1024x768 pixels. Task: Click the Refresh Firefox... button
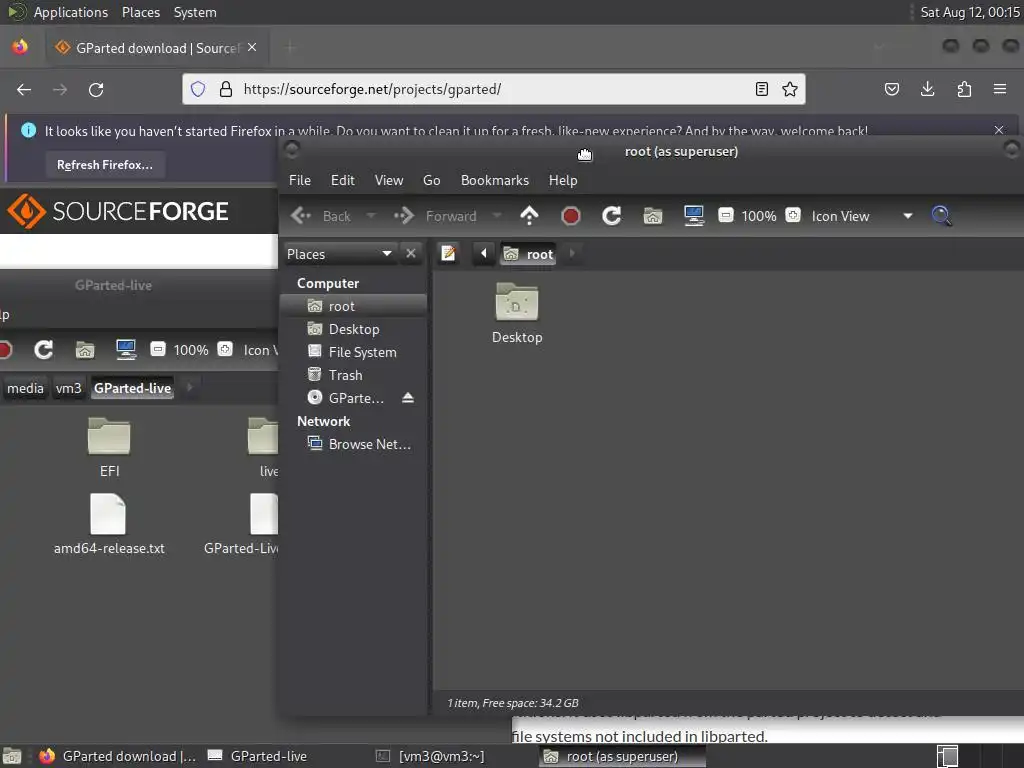point(105,165)
